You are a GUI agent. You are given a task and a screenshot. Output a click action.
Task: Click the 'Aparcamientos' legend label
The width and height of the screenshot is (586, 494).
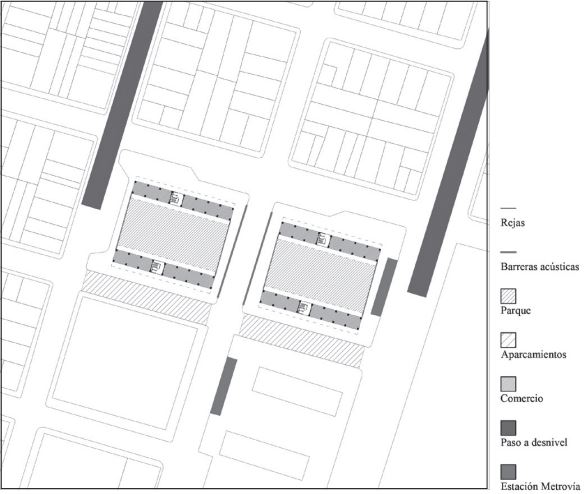click(x=534, y=355)
